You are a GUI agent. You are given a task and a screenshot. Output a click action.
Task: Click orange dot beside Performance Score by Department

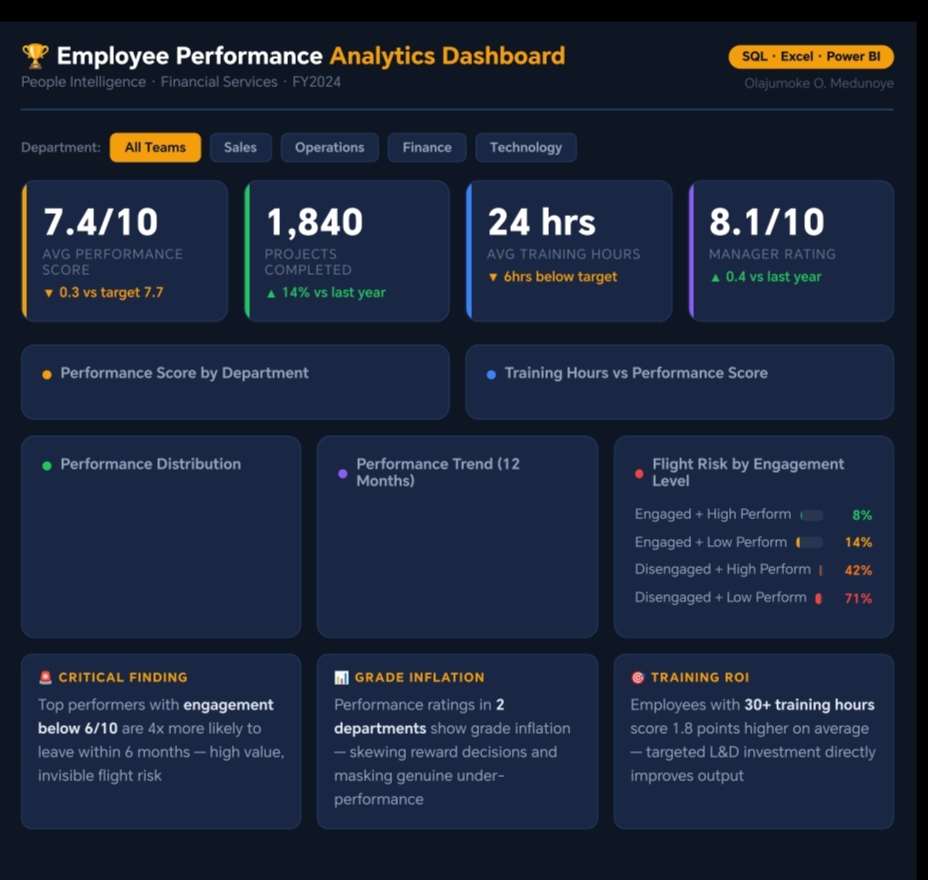tap(46, 374)
